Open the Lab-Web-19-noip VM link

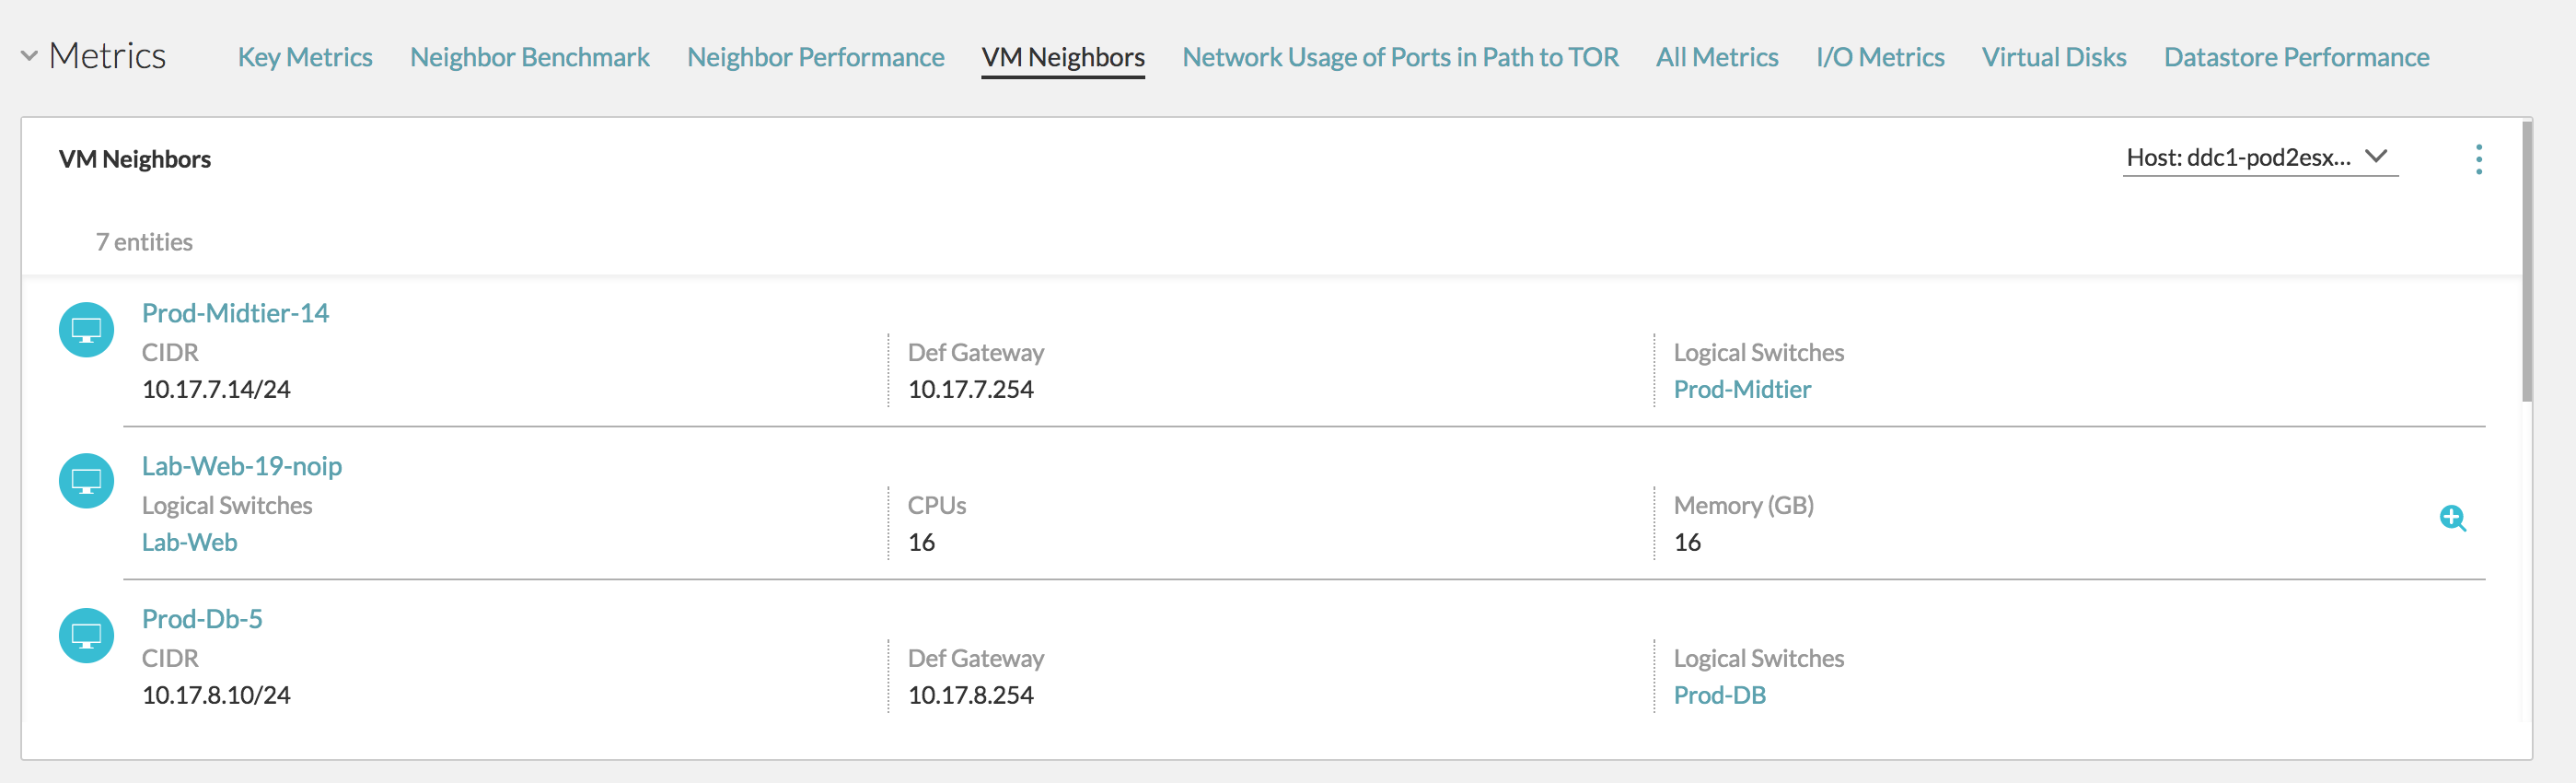pyautogui.click(x=241, y=466)
